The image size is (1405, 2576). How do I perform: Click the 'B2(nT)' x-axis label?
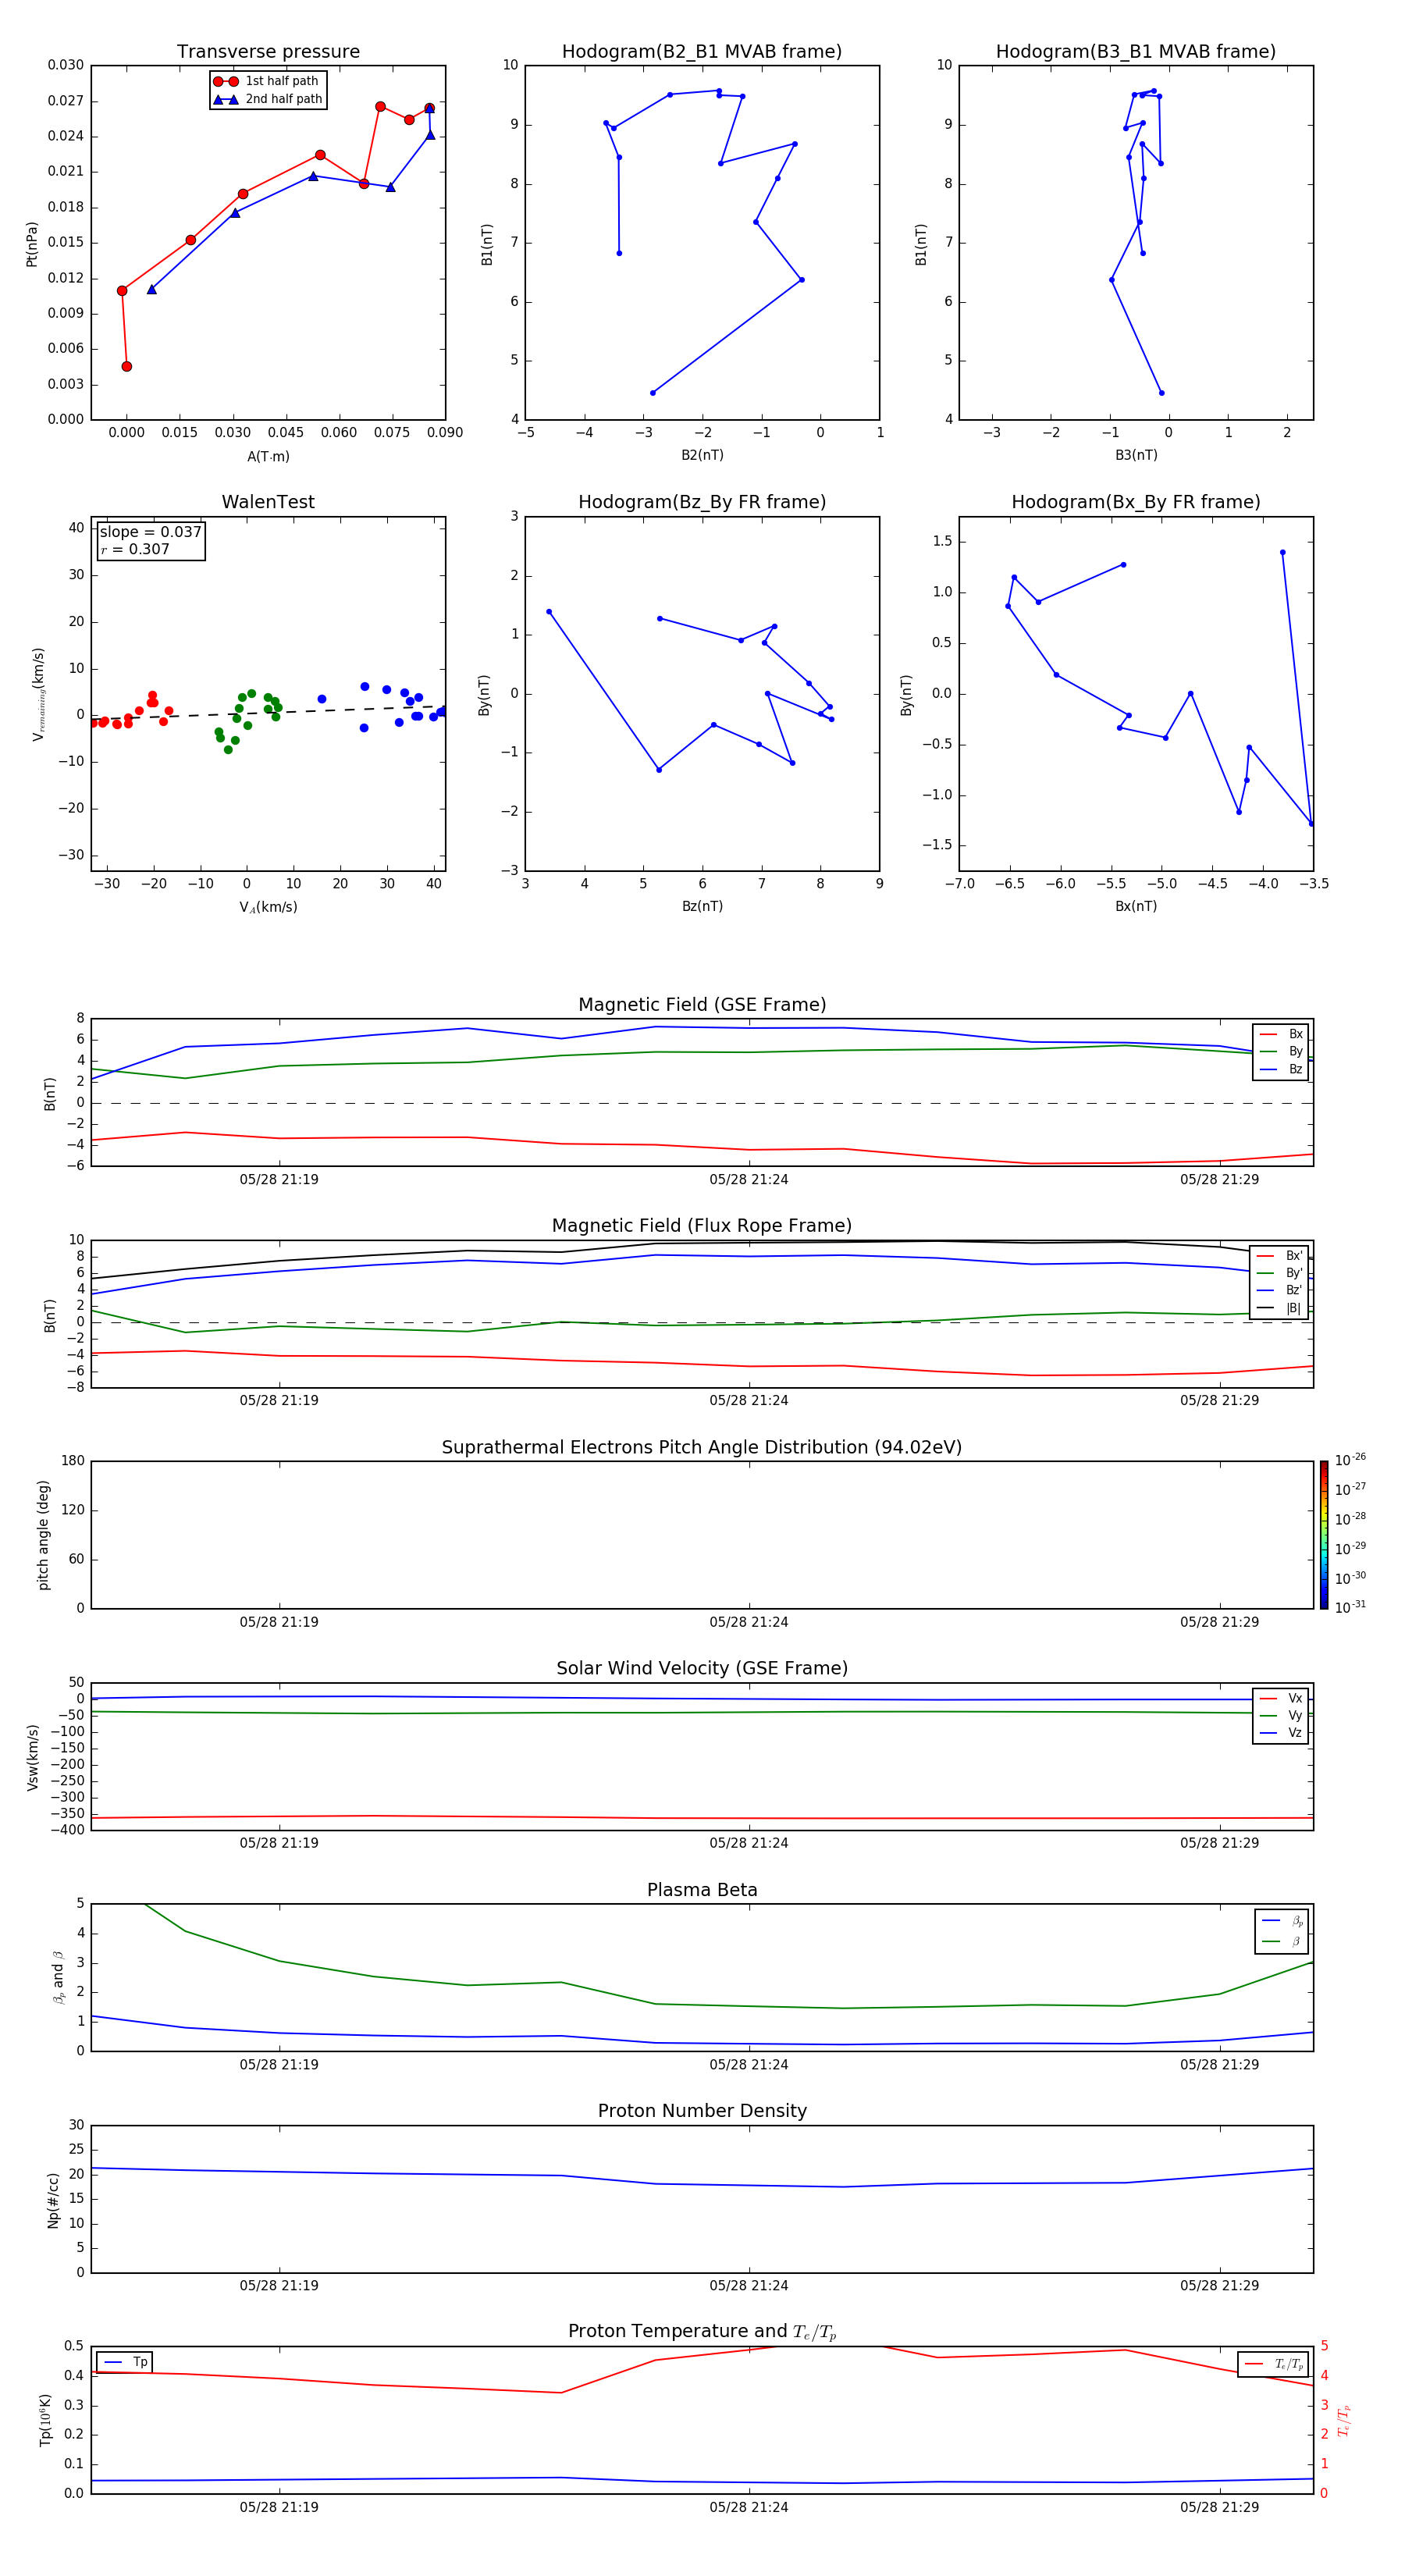click(702, 455)
